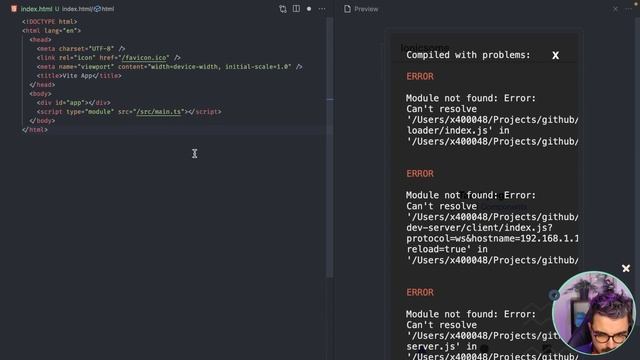Close the Preview tab
This screenshot has width=640, height=360.
click(615, 9)
